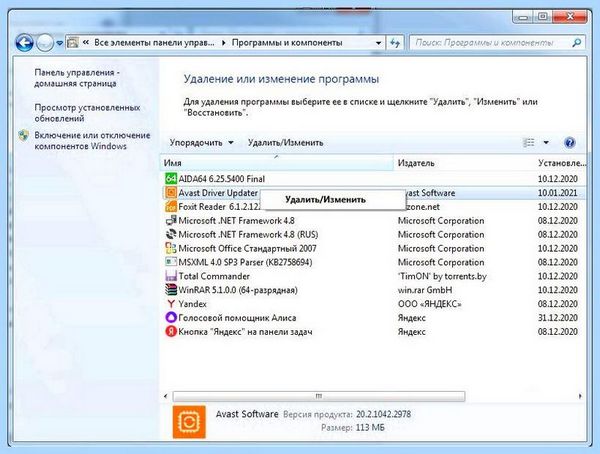600x454 pixels.
Task: Open the view installed updates link
Action: pos(87,113)
